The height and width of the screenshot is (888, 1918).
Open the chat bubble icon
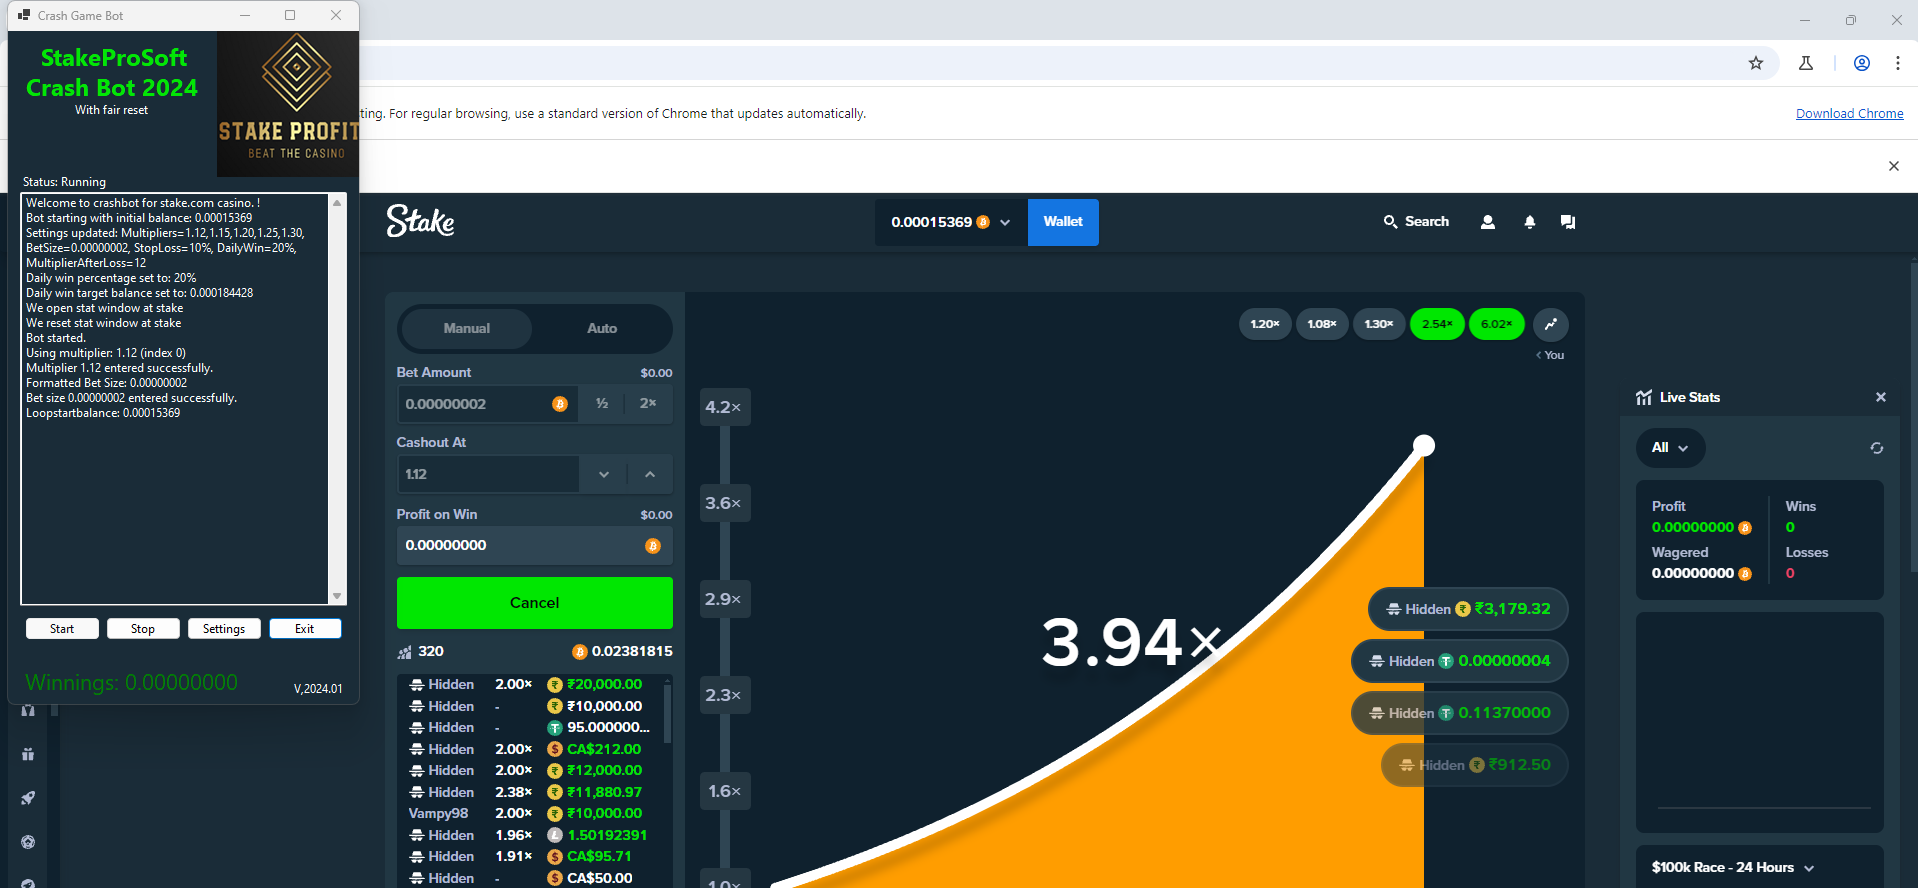[x=1567, y=222]
